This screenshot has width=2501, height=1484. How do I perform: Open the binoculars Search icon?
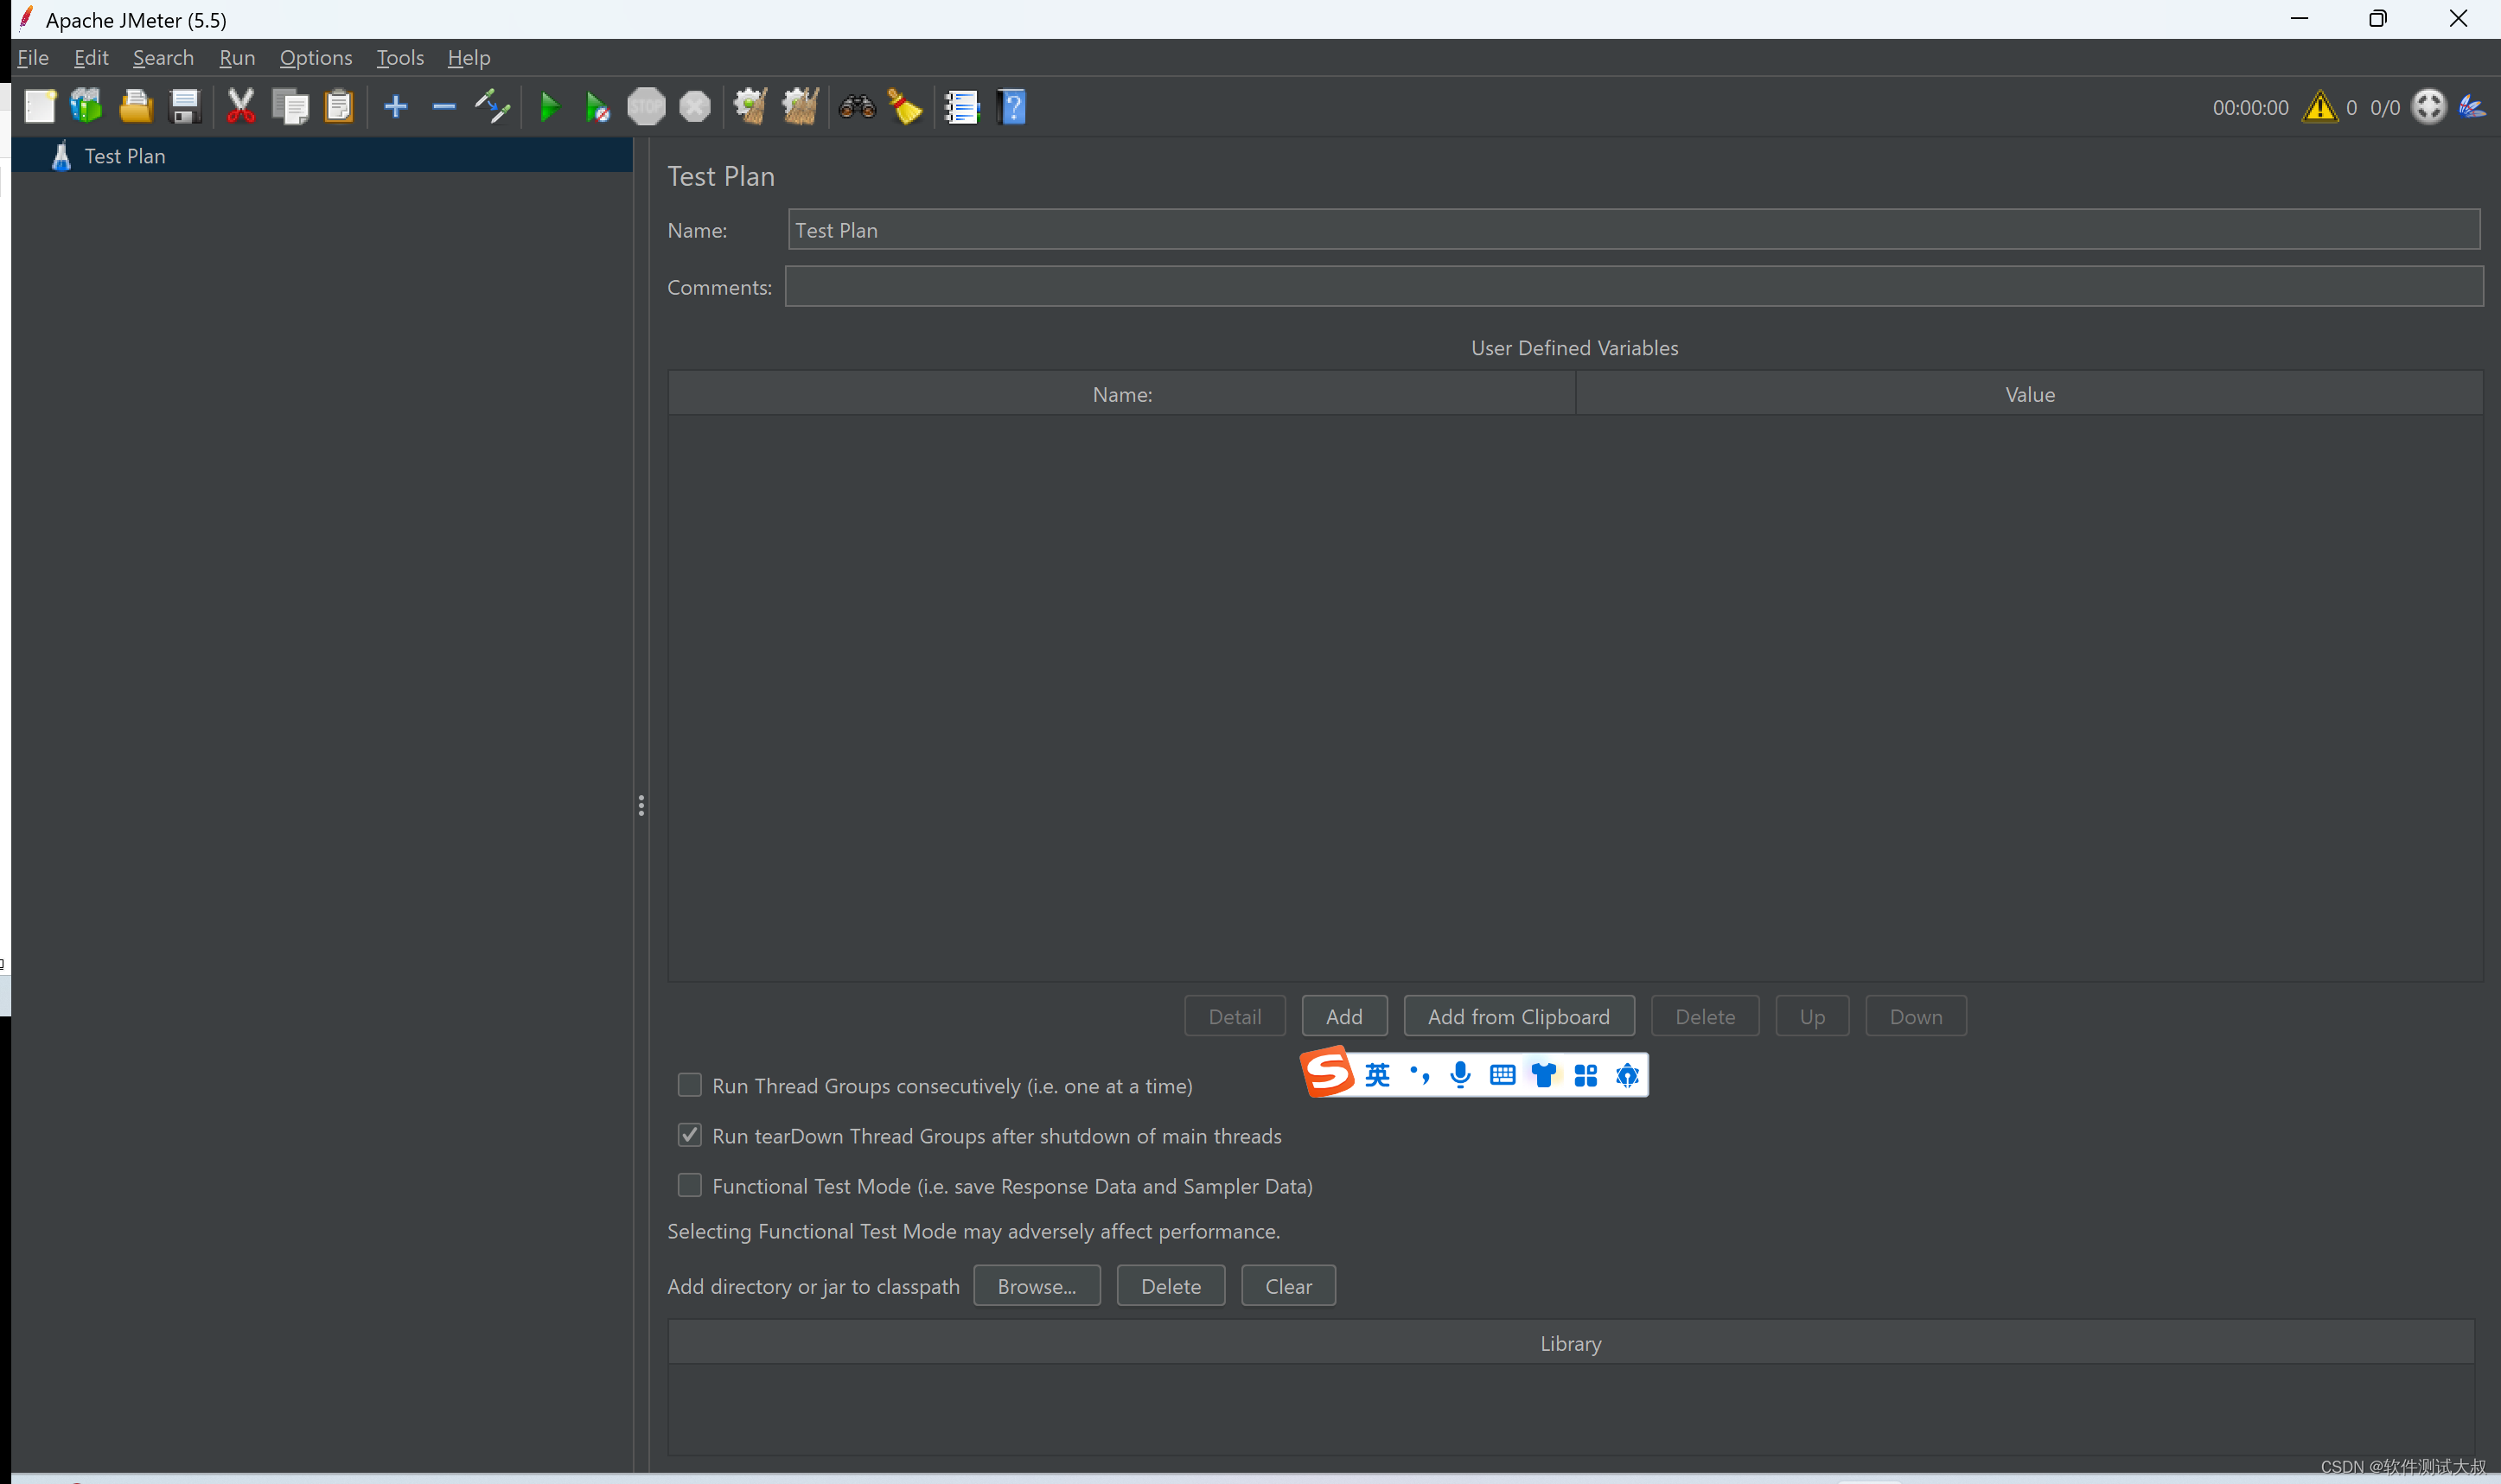(857, 106)
